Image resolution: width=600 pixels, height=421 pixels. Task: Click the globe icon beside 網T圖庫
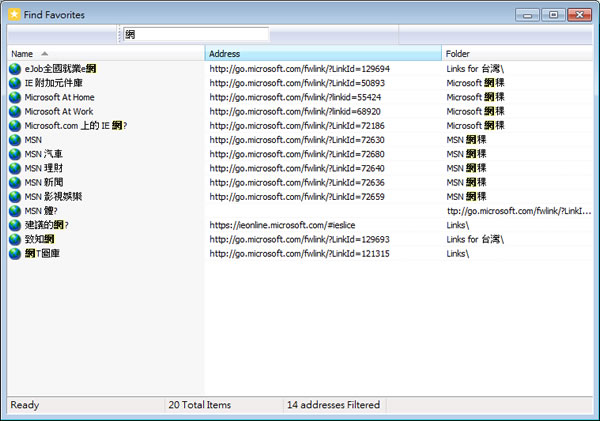click(15, 254)
